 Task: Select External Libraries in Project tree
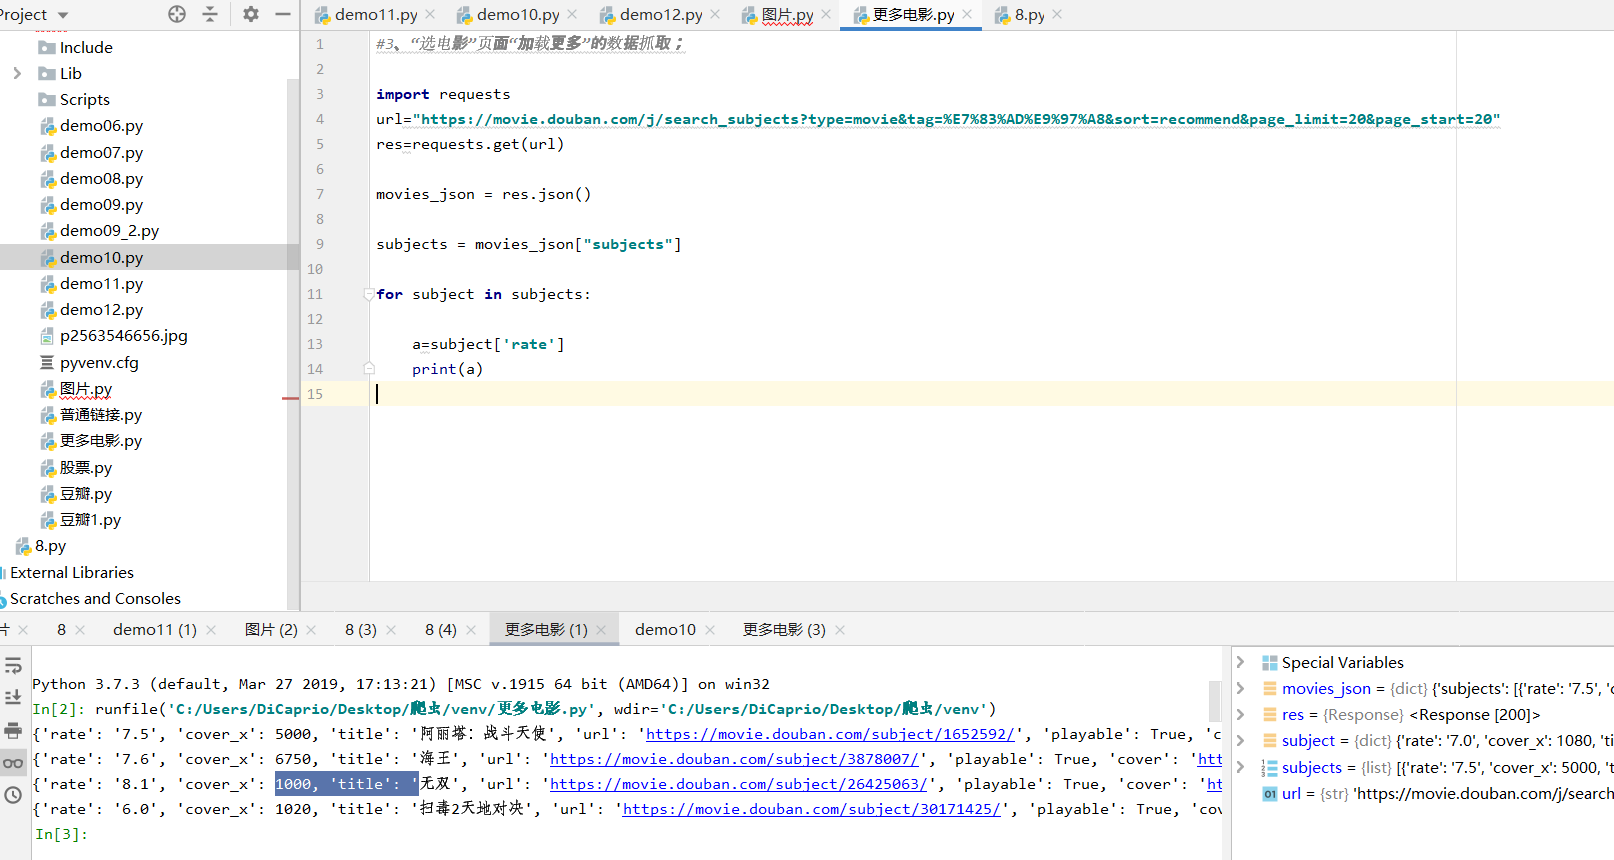pos(72,572)
